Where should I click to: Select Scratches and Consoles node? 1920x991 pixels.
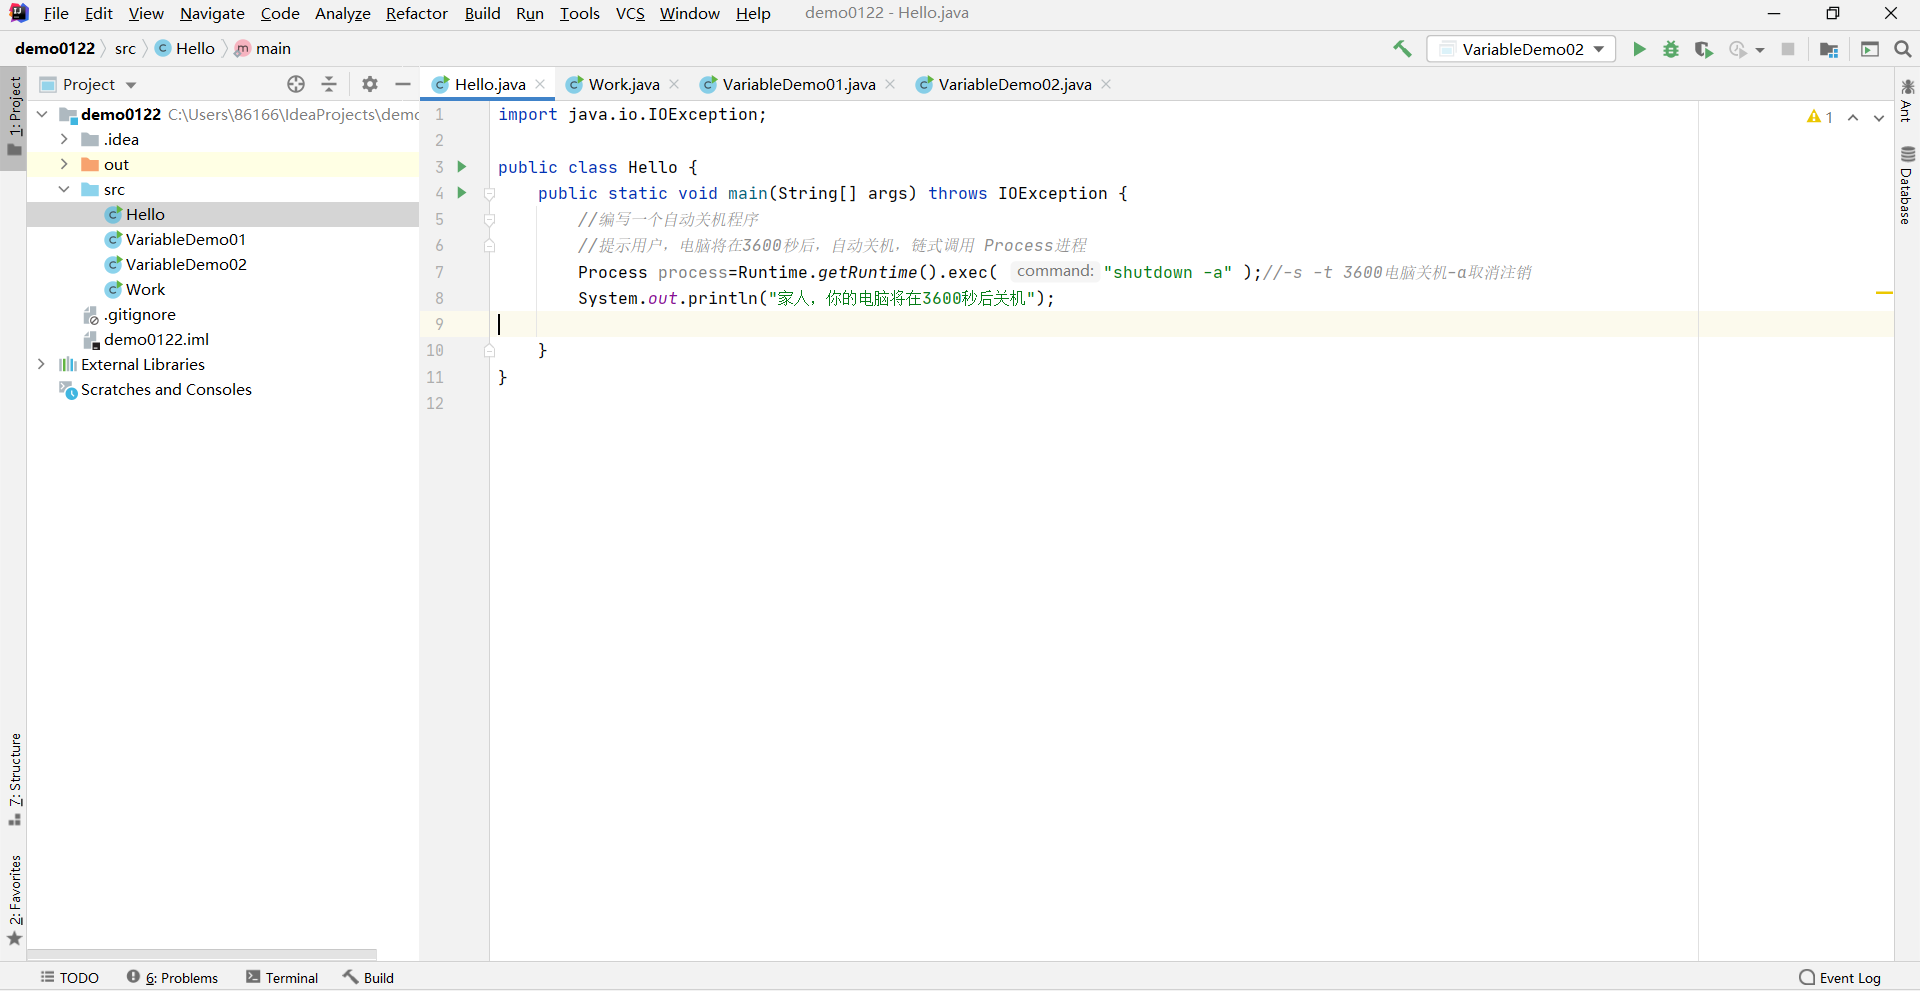[166, 389]
